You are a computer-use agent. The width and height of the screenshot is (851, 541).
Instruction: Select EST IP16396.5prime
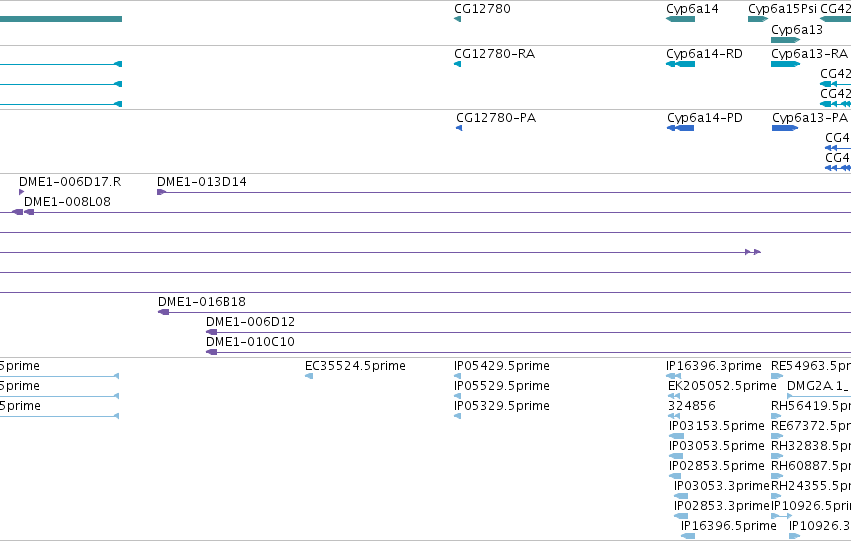pyautogui.click(x=729, y=526)
